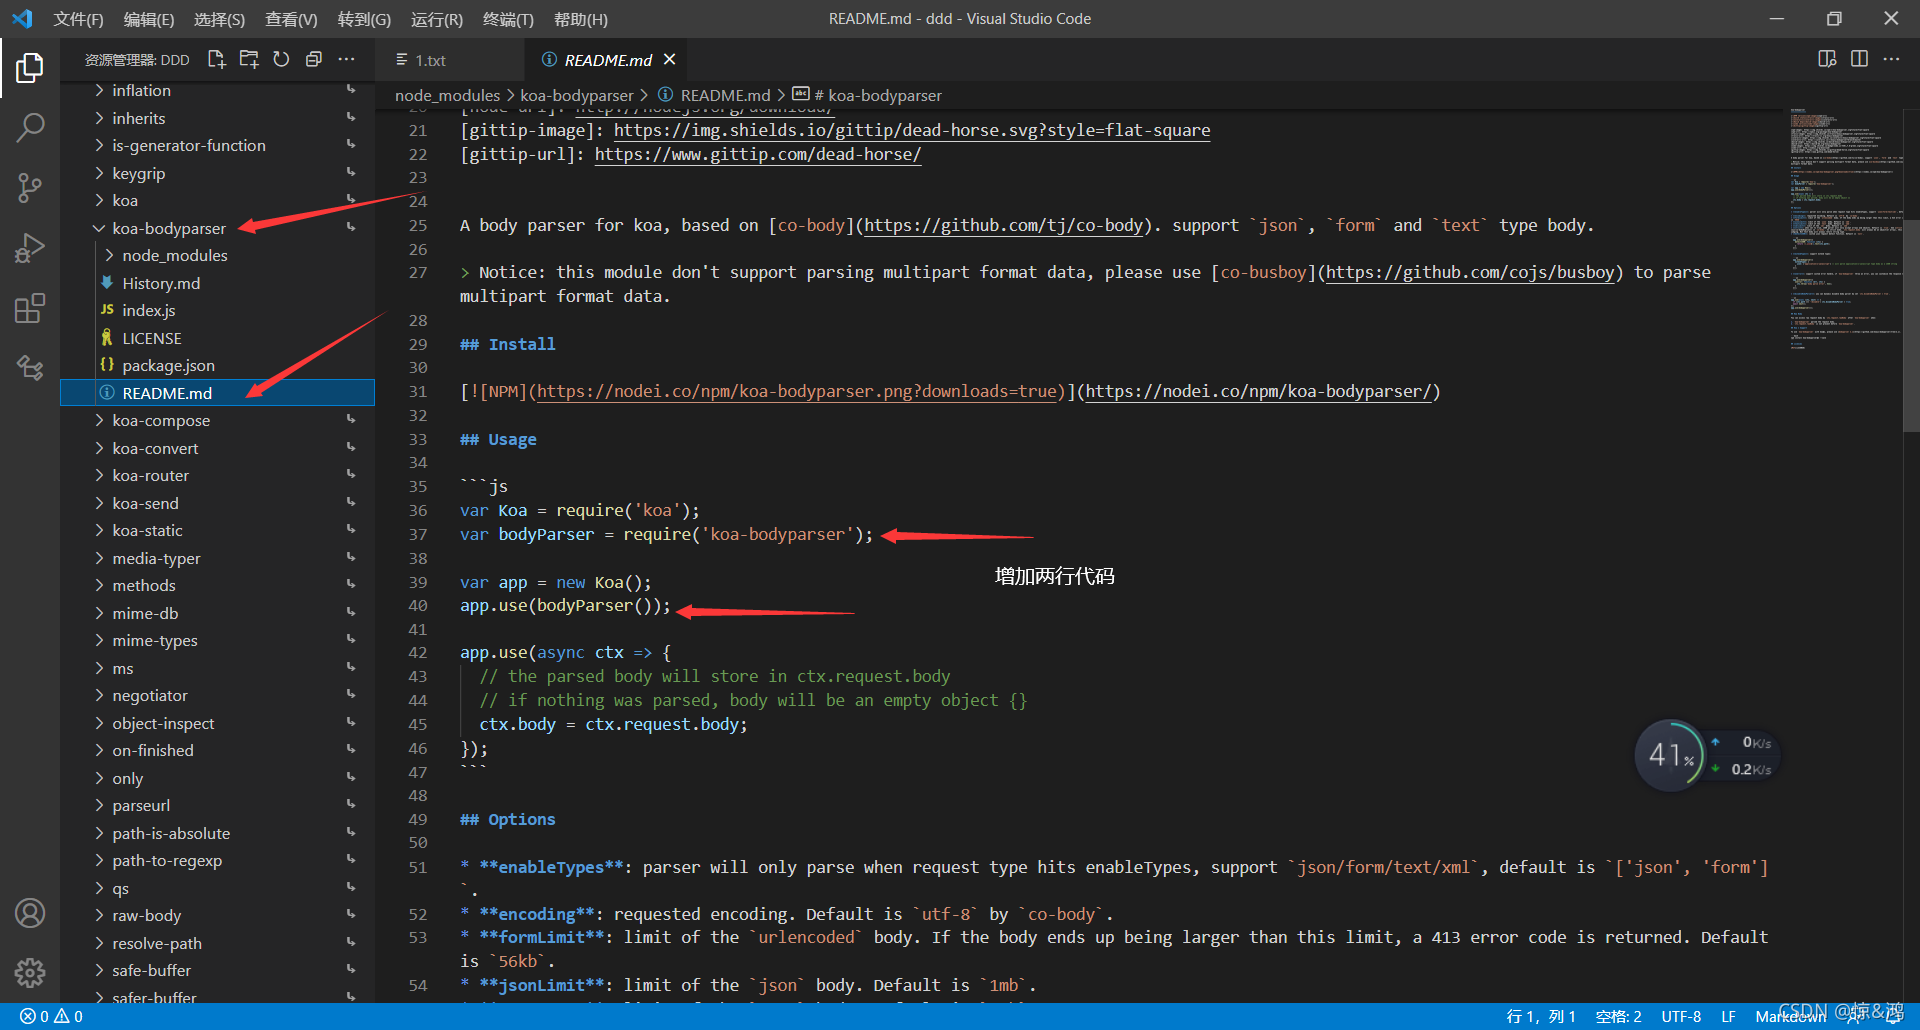Click '# koa-bodyparser' heading breadcrumb

[868, 95]
